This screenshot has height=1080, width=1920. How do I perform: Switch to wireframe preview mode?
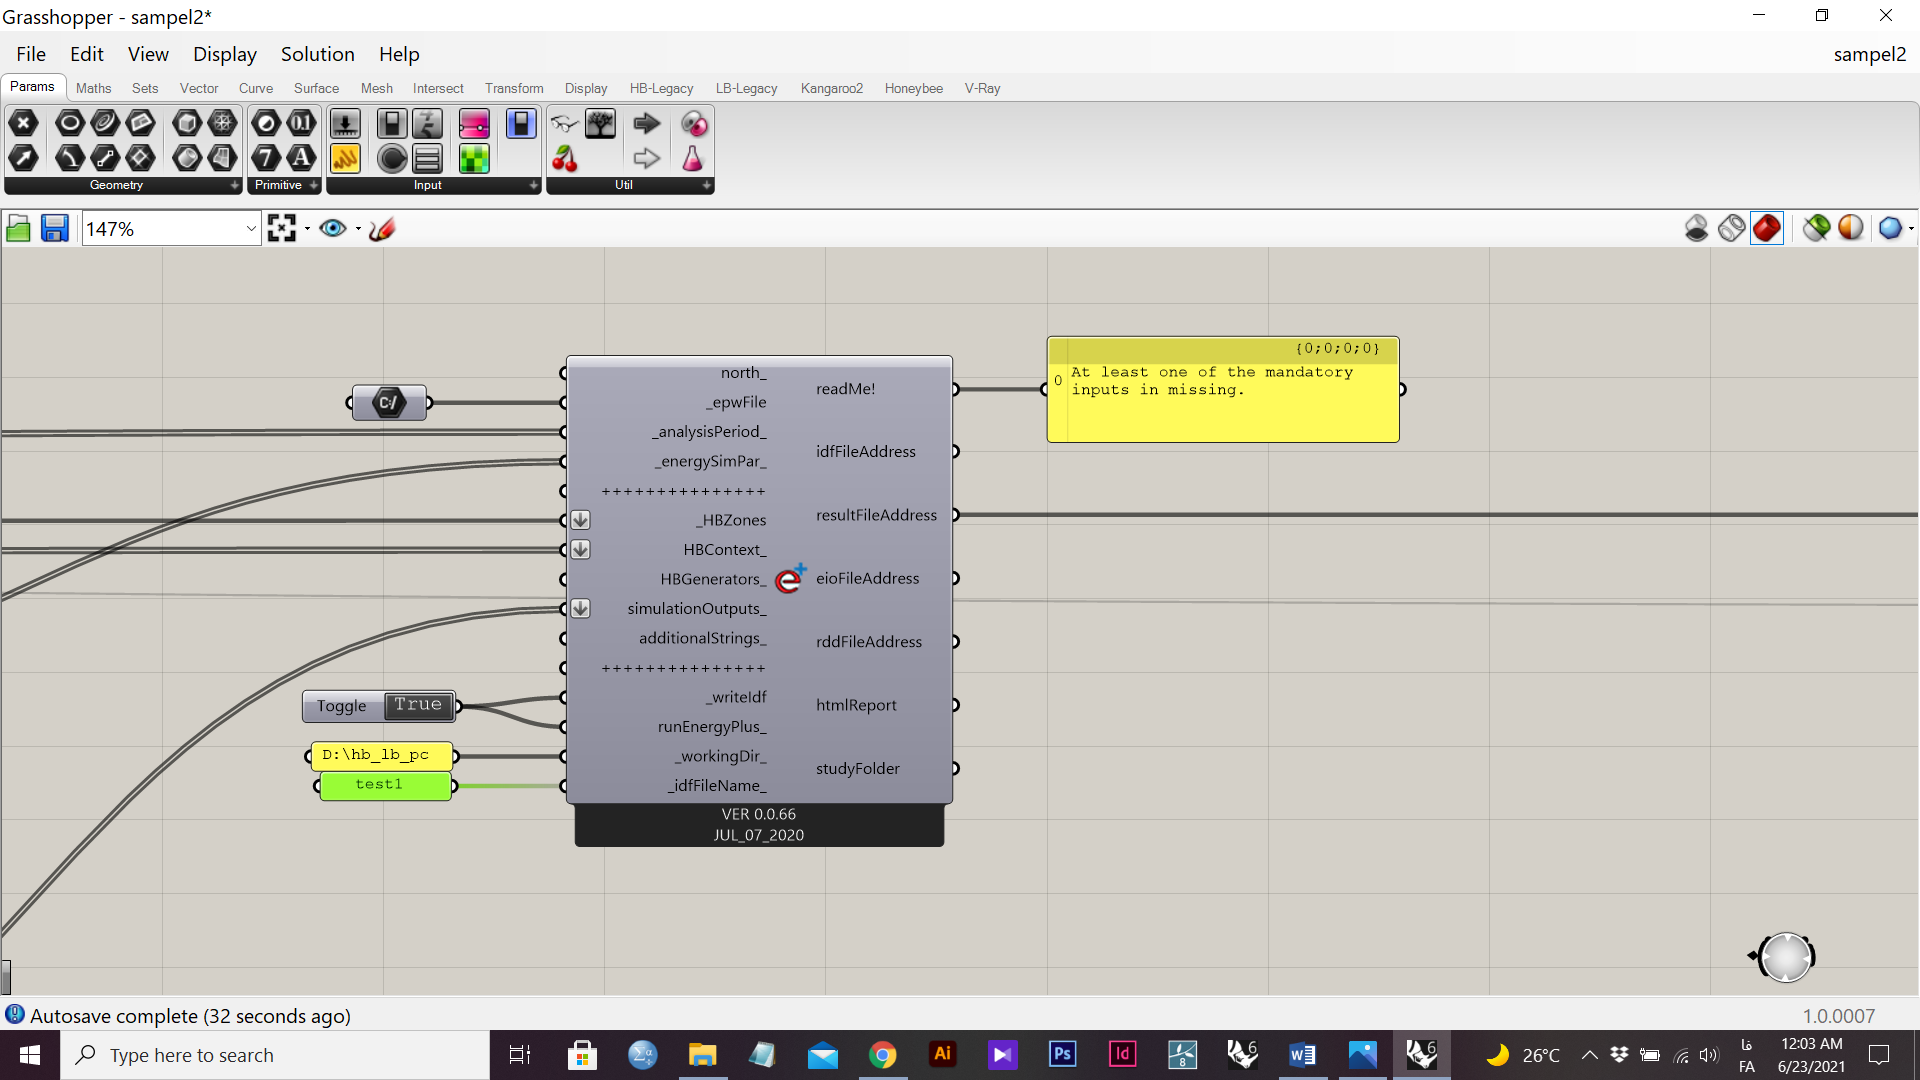(x=1732, y=229)
